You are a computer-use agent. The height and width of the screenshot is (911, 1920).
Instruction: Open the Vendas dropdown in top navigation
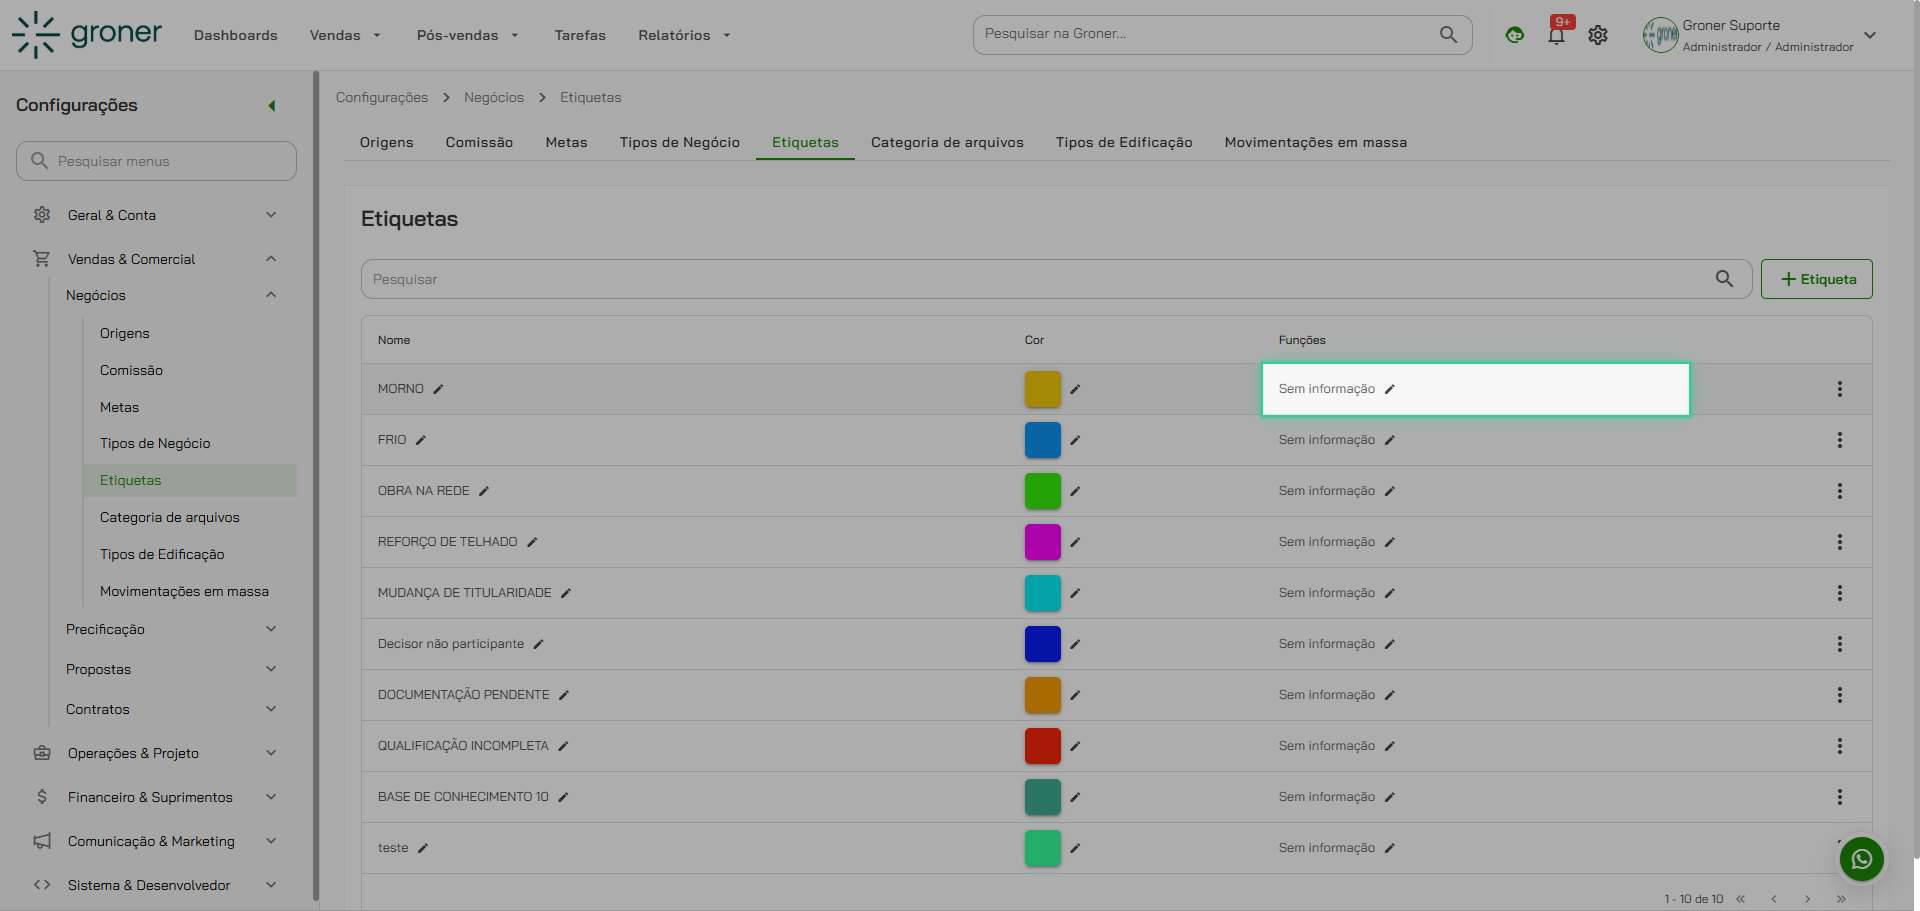coord(345,35)
